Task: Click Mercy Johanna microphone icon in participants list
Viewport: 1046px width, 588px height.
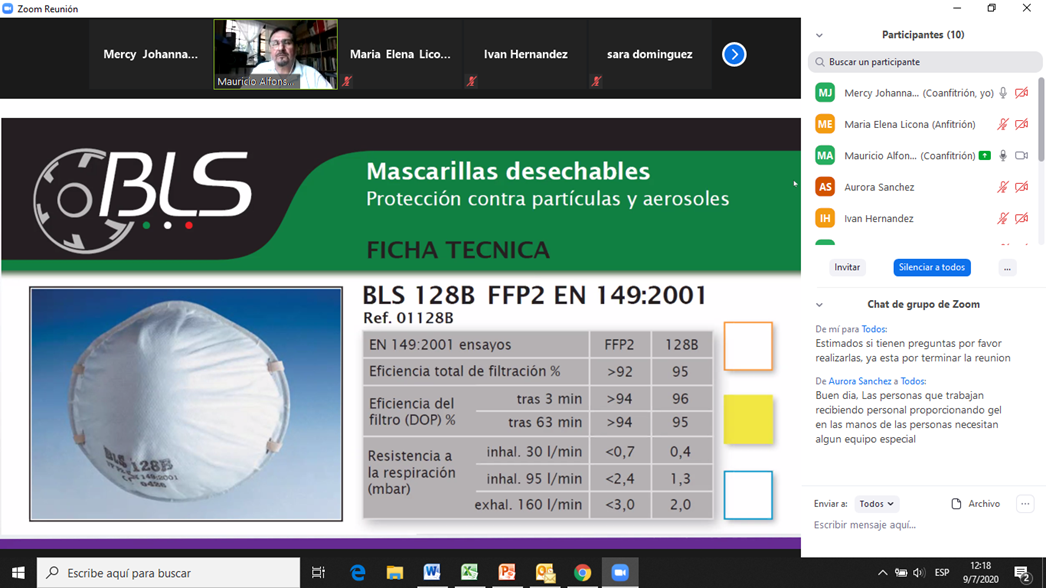Action: click(x=1003, y=93)
